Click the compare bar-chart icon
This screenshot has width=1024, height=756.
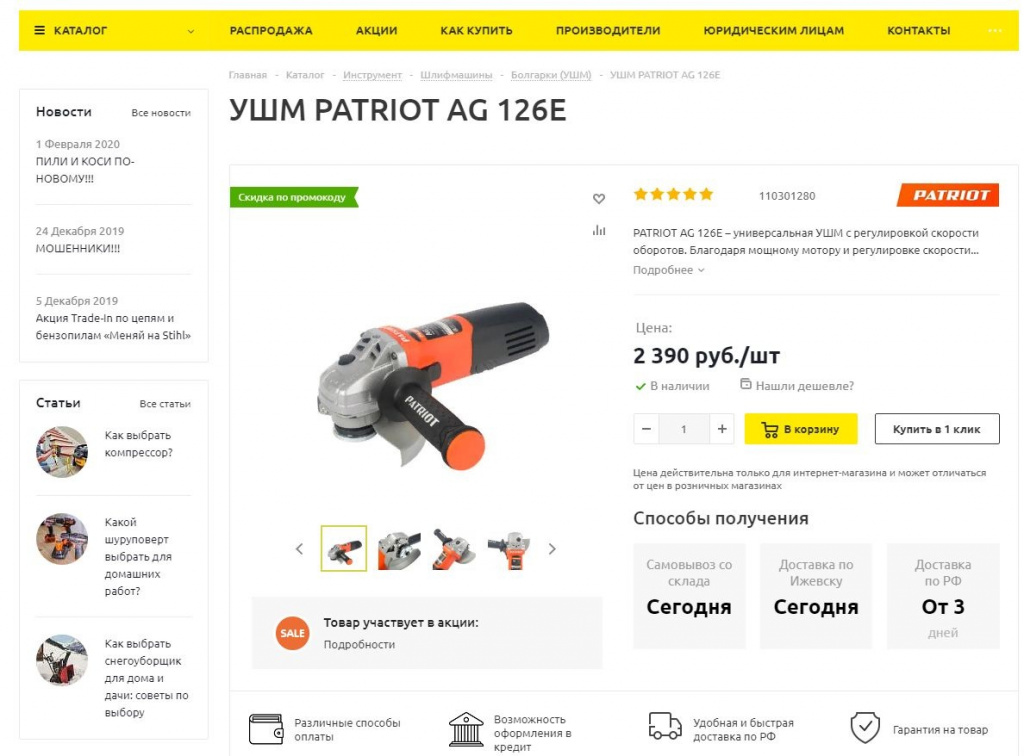(599, 230)
